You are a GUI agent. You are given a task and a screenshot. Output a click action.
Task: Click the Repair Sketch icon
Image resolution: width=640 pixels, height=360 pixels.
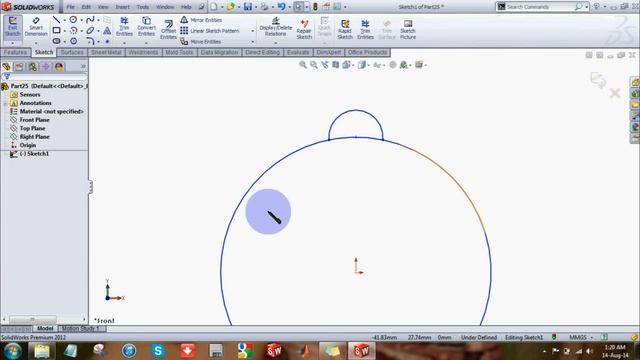coord(304,29)
